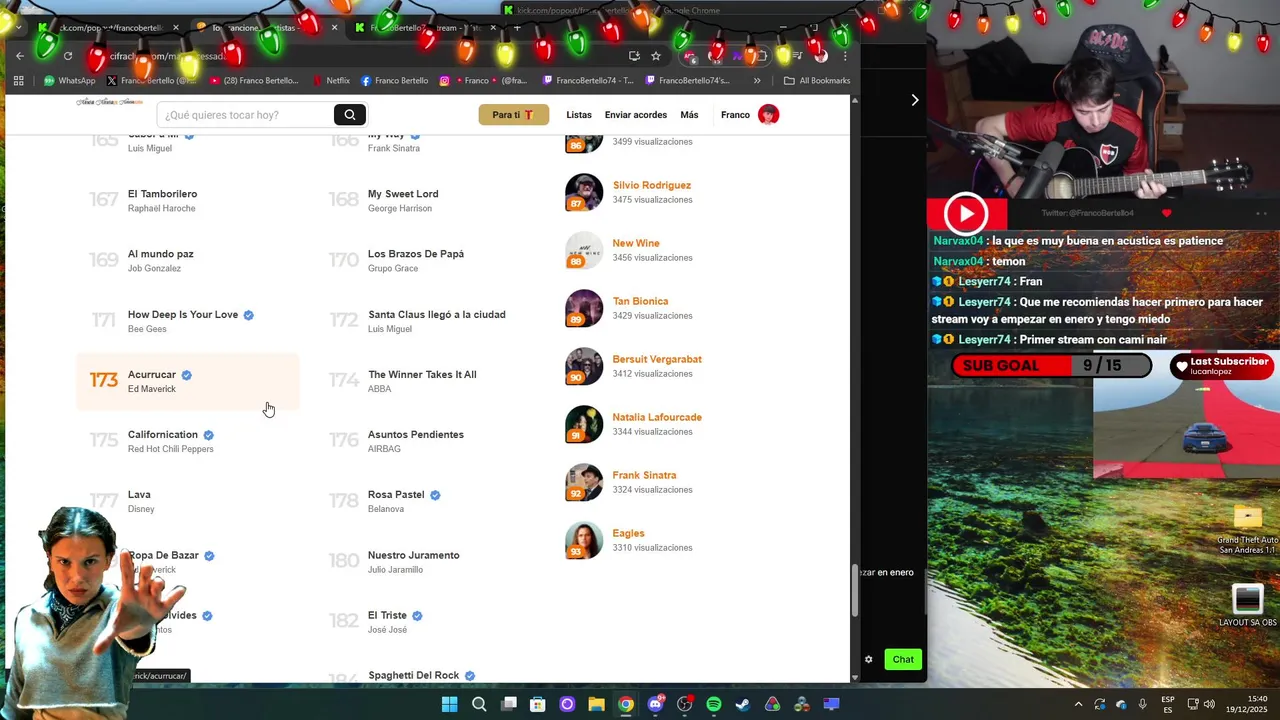Open How Deep Is Your Love

coord(183,315)
